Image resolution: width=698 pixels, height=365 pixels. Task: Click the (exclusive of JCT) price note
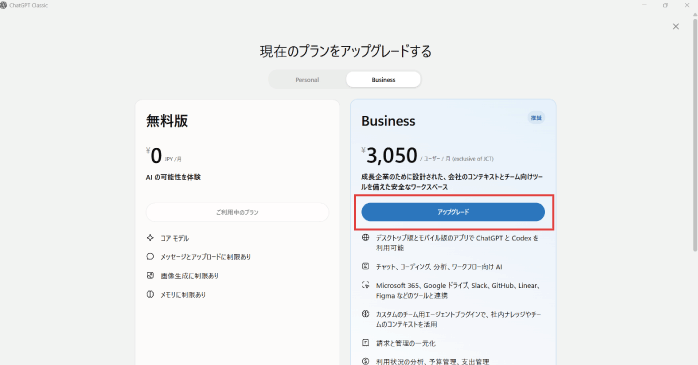[473, 159]
